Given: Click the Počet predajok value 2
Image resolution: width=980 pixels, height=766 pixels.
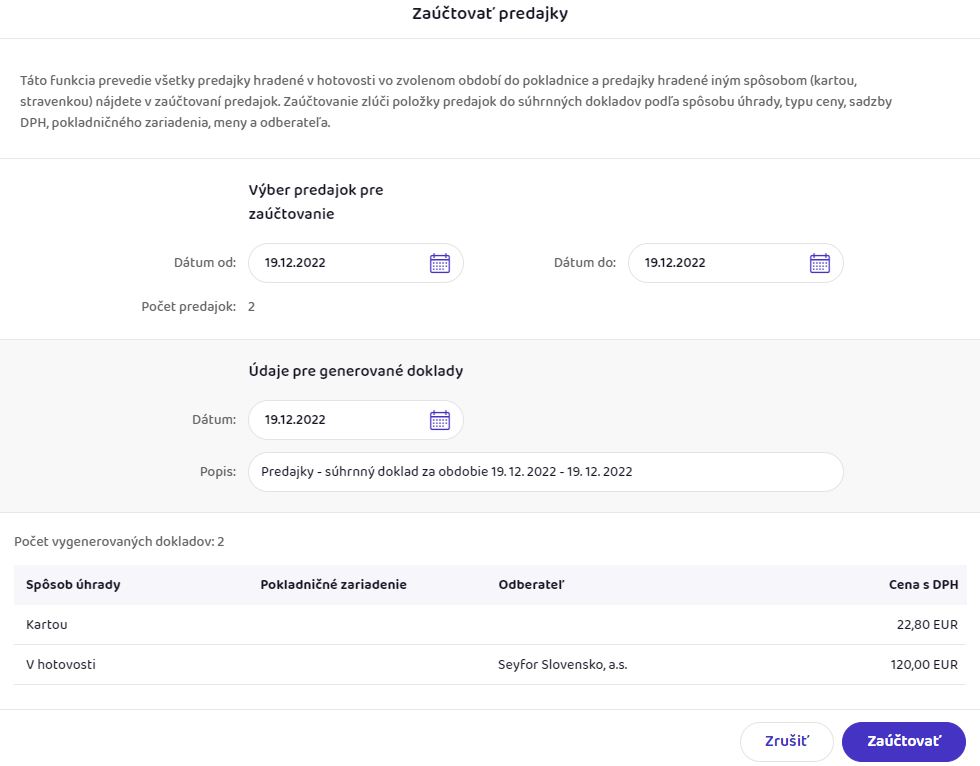Looking at the screenshot, I should [x=251, y=307].
